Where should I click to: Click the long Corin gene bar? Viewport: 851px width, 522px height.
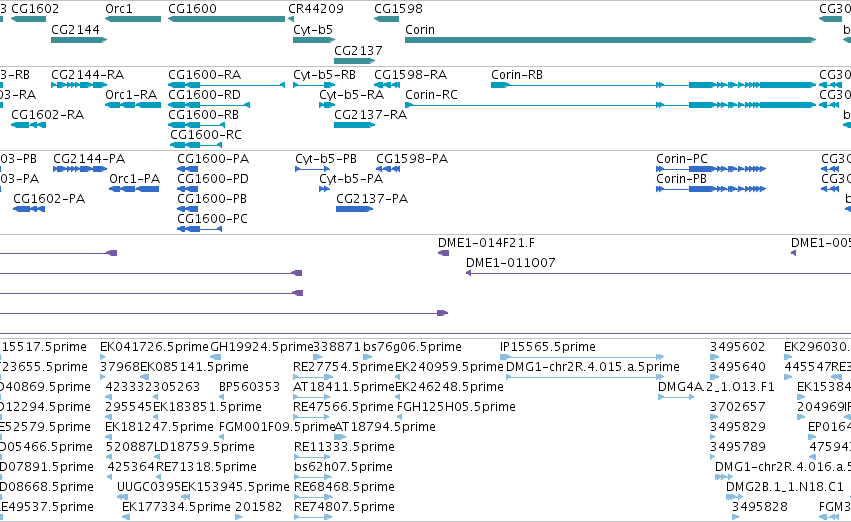[611, 40]
